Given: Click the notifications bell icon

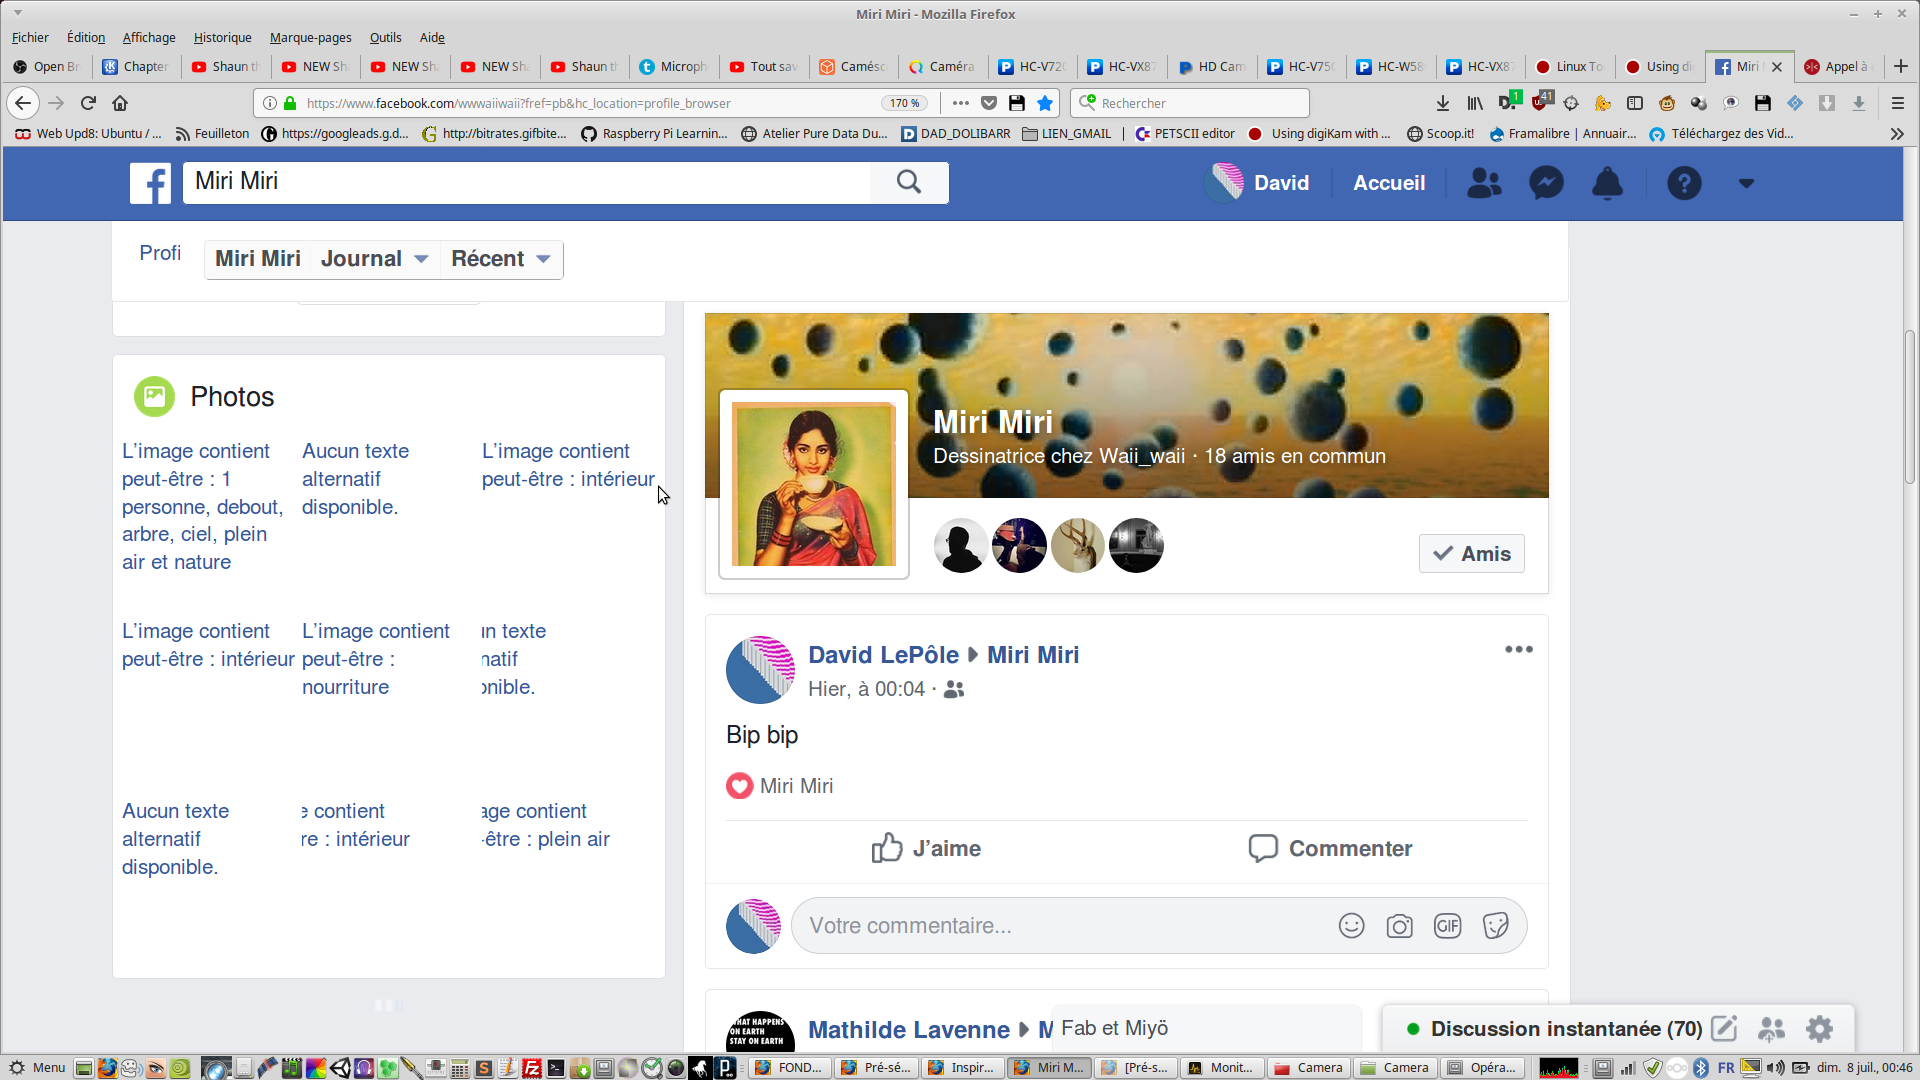Looking at the screenshot, I should (x=1607, y=183).
